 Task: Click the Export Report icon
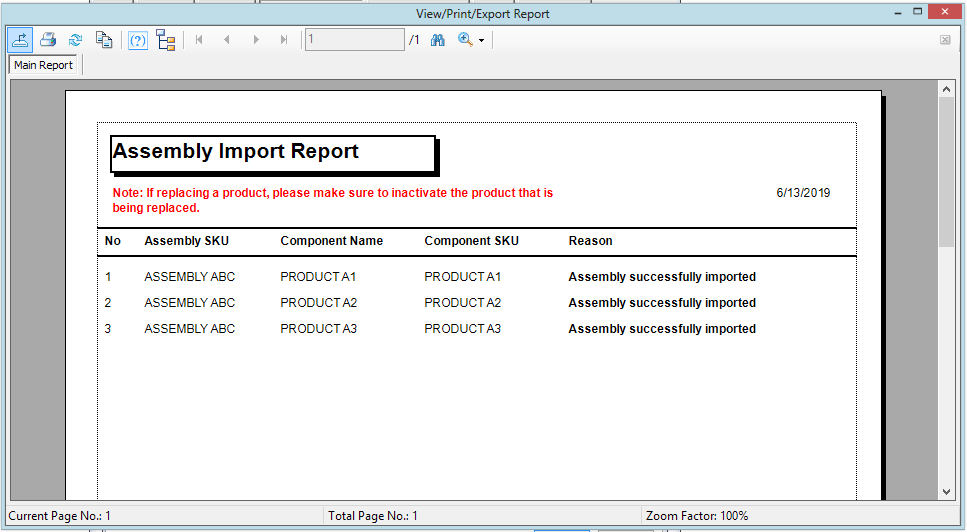(x=20, y=40)
